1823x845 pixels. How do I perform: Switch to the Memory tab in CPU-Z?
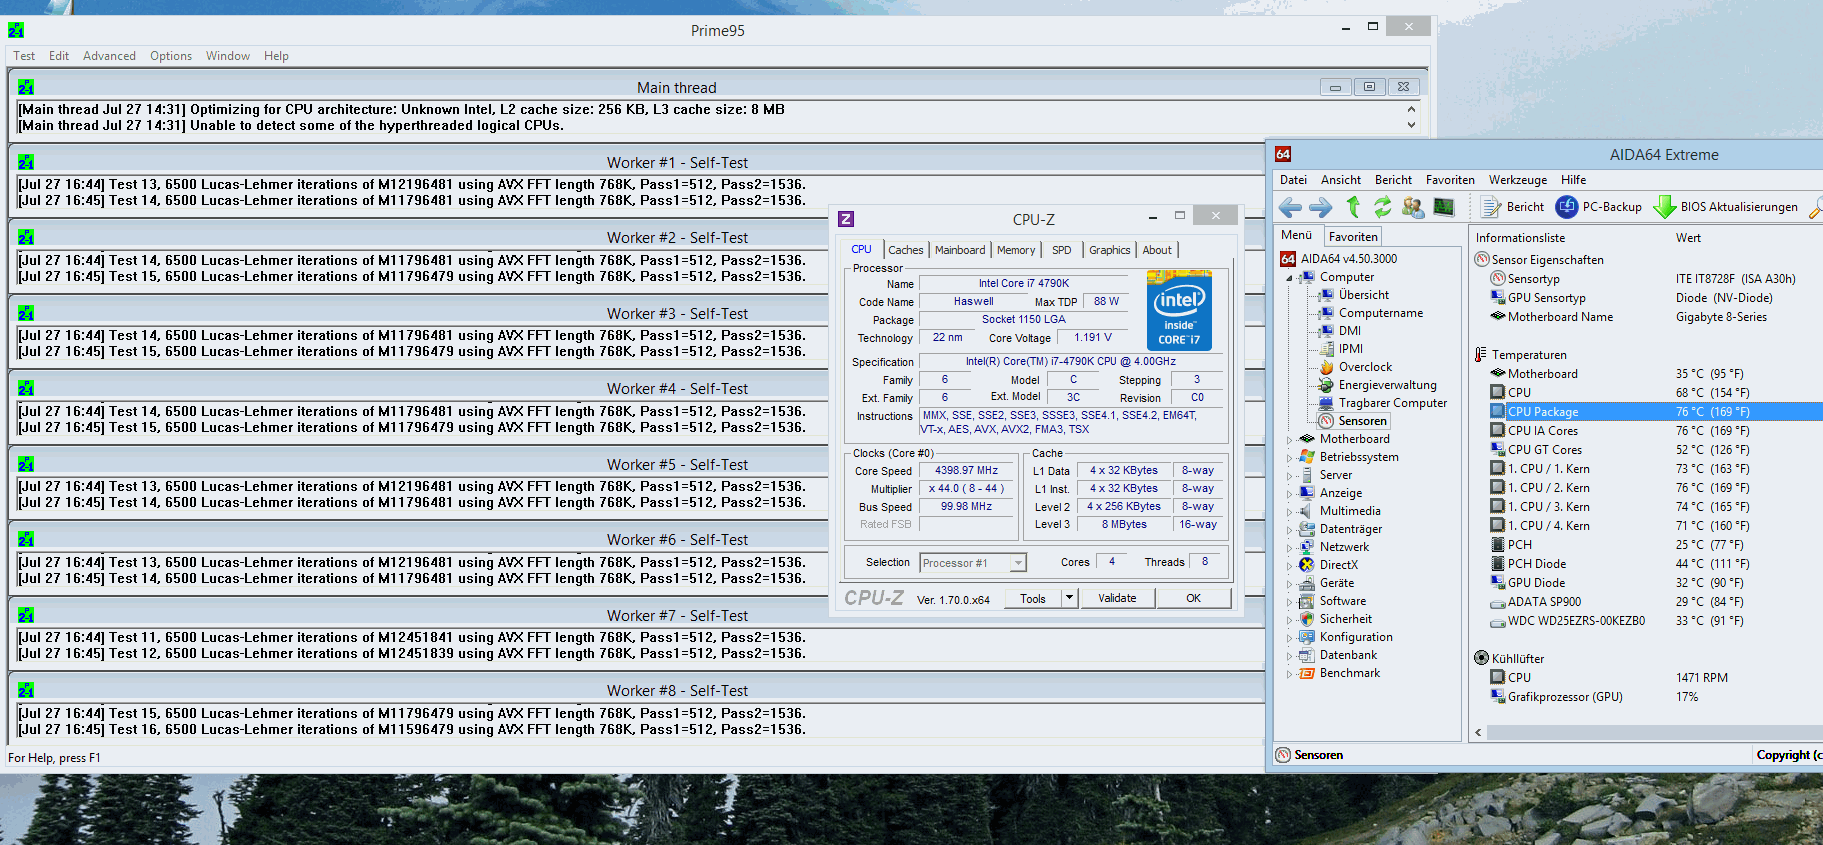point(1015,250)
